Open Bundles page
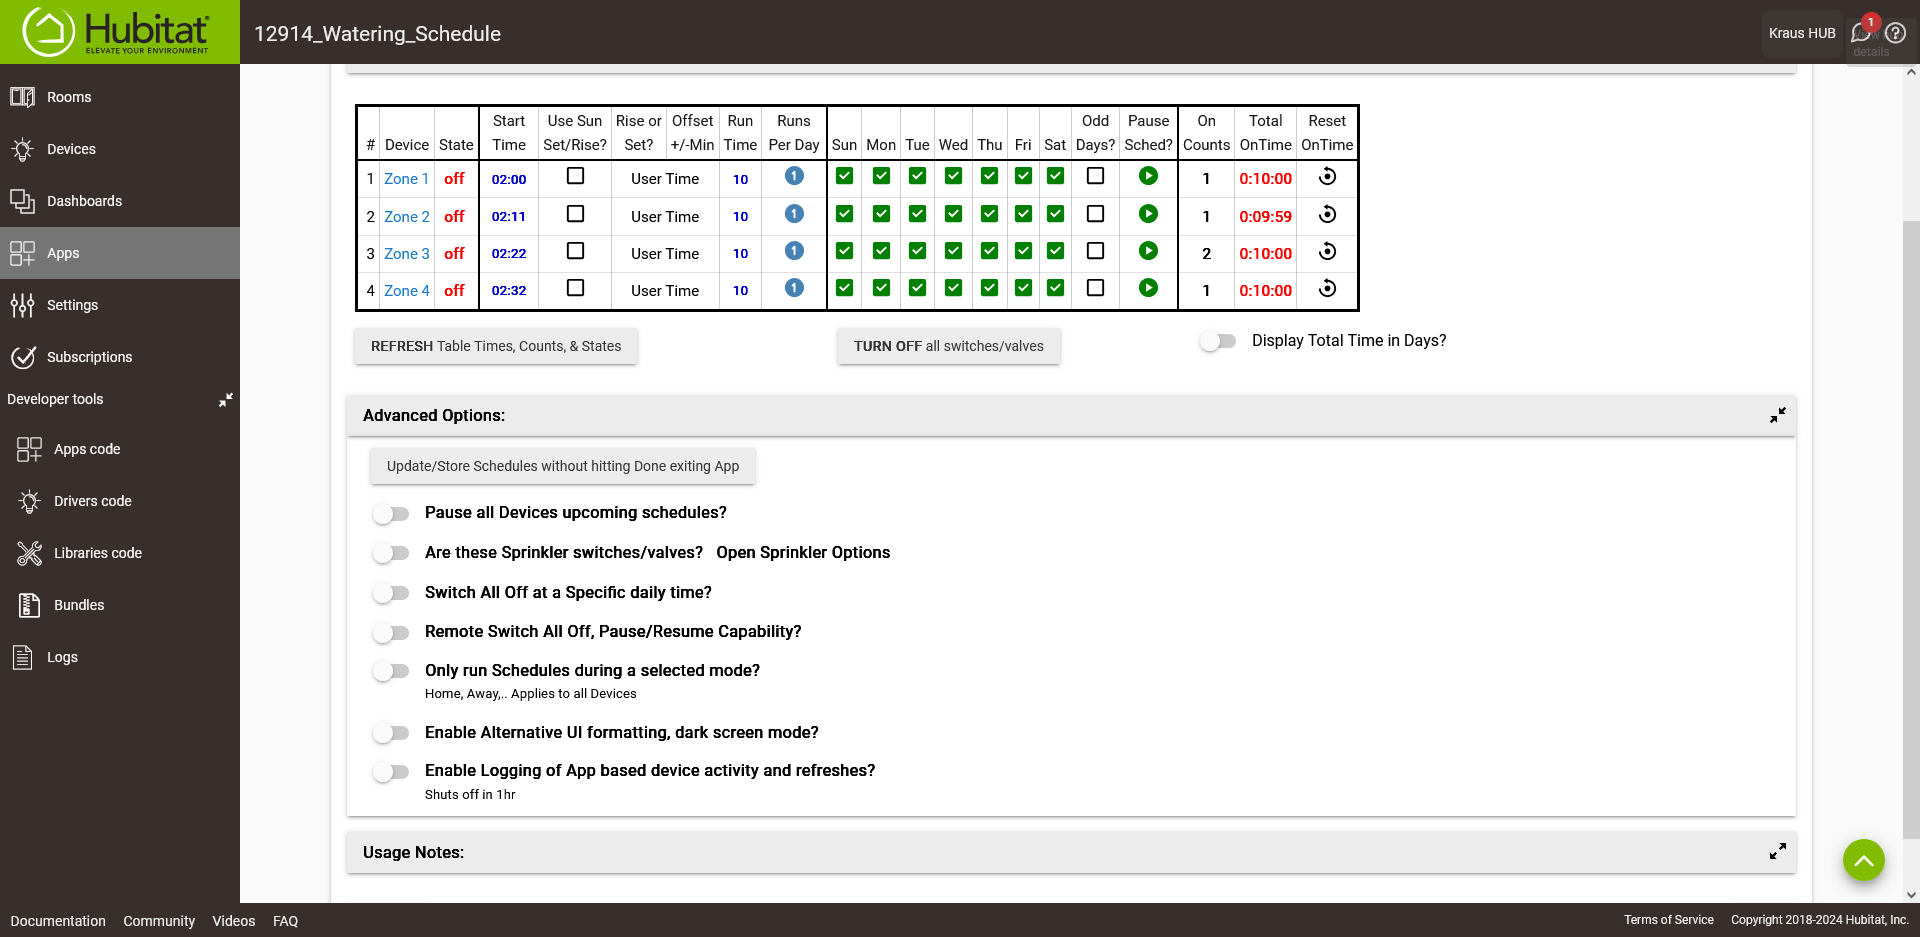The image size is (1920, 937). (120, 605)
